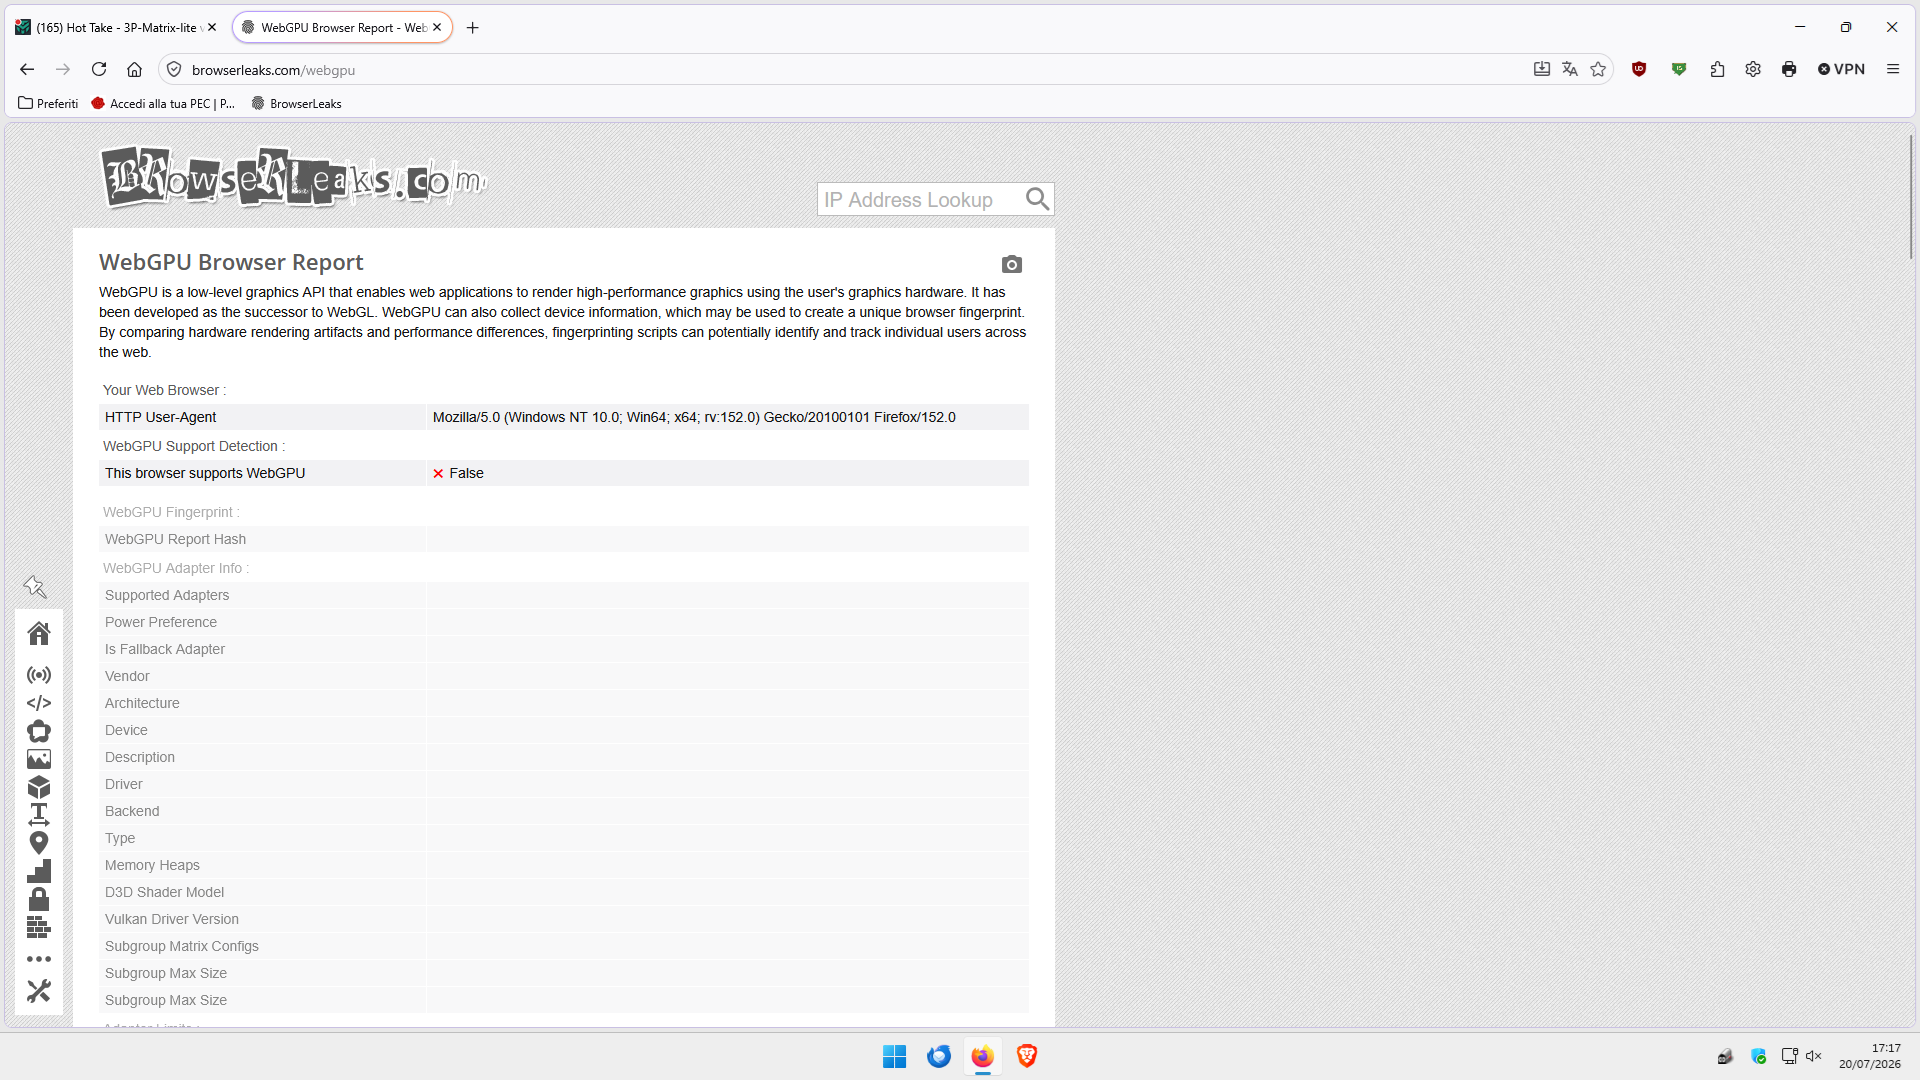
Task: Take a report screenshot with camera icon
Action: click(x=1012, y=264)
